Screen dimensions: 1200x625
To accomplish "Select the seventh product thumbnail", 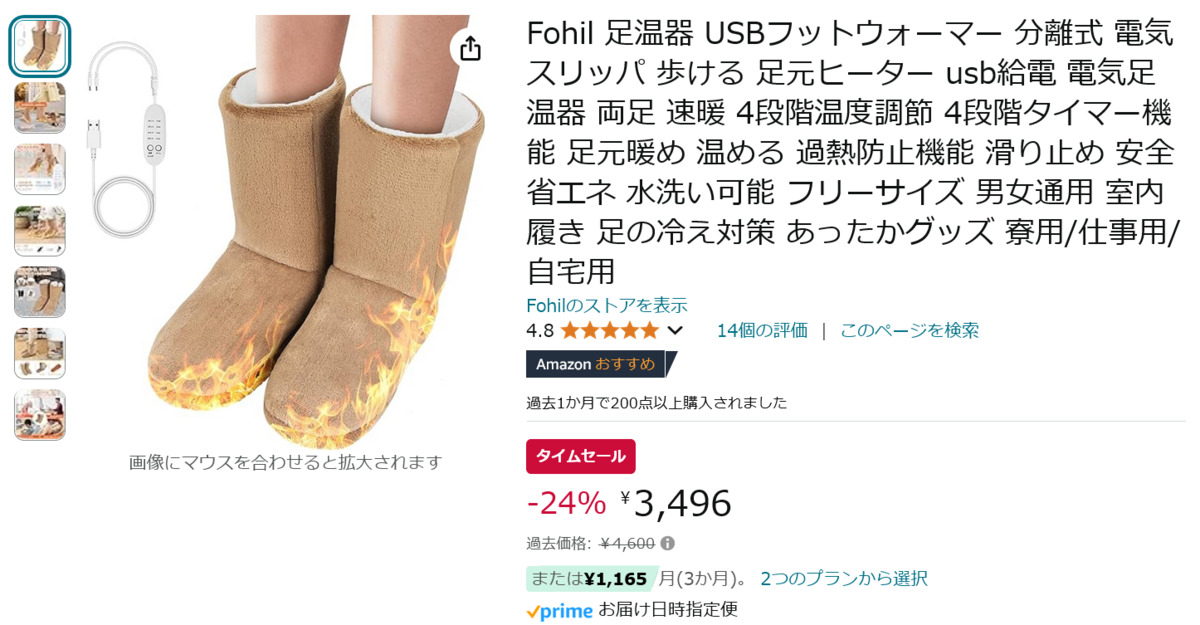I will tap(40, 415).
